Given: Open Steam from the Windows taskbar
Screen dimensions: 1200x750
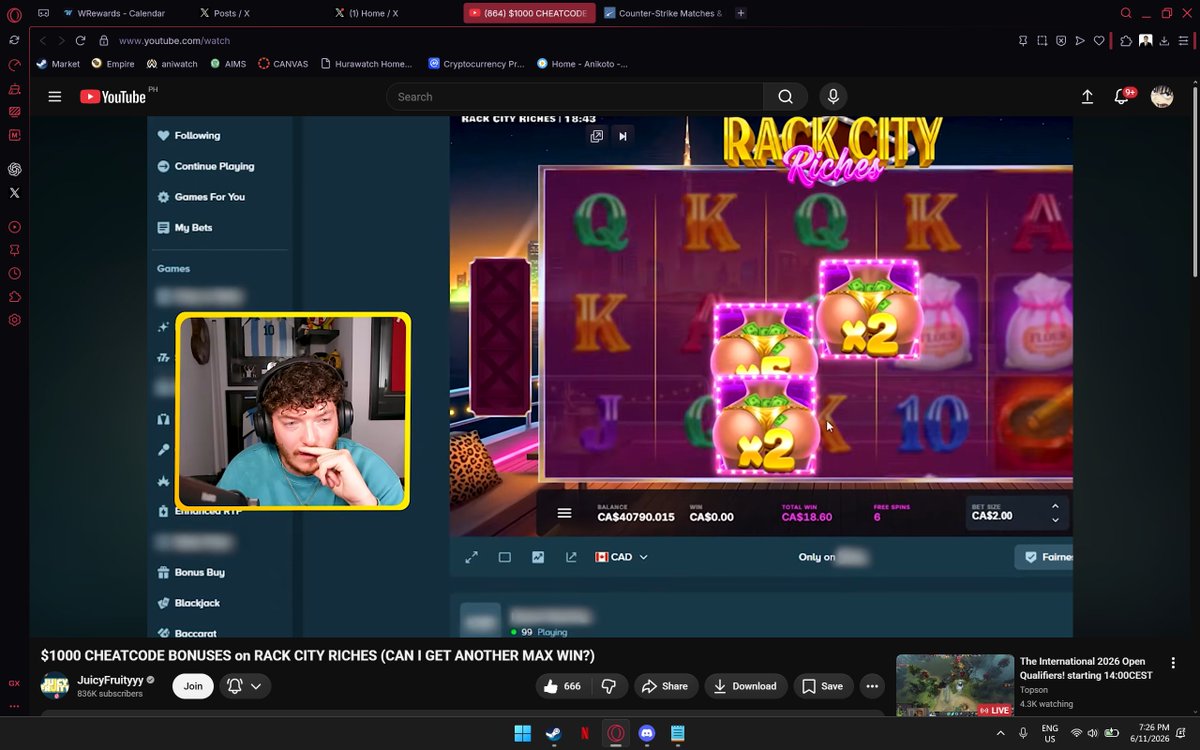Looking at the screenshot, I should [553, 734].
